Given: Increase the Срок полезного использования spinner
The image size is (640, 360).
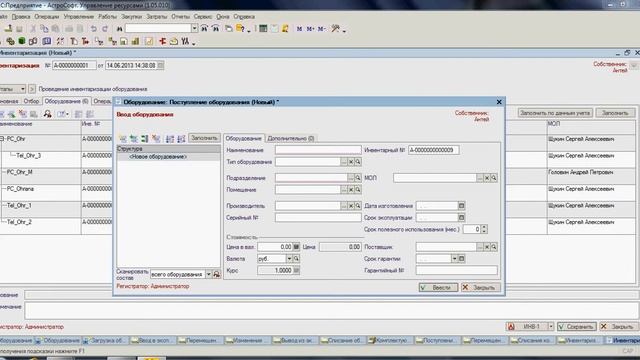Looking at the screenshot, I should [x=484, y=227].
